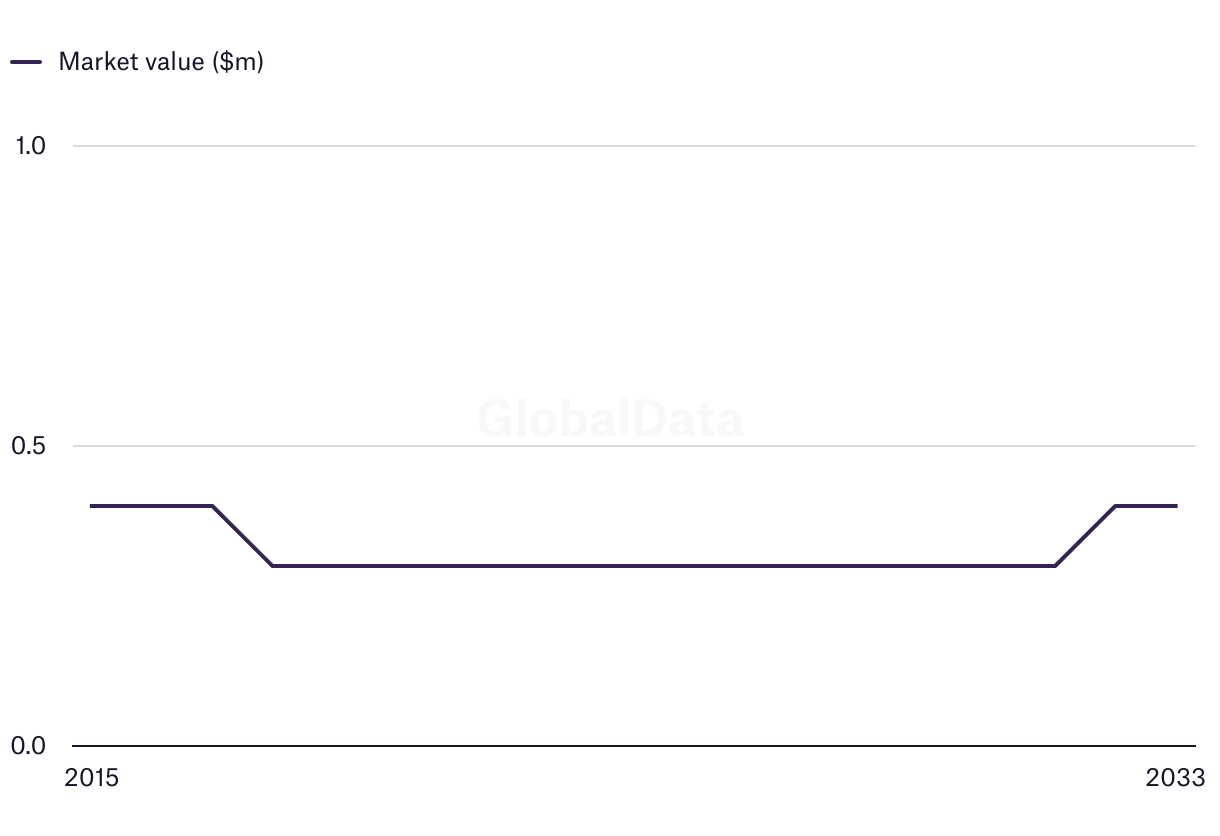Image resolution: width=1220 pixels, height=836 pixels.
Task: Click the Market value ($m) legend label
Action: click(x=161, y=61)
